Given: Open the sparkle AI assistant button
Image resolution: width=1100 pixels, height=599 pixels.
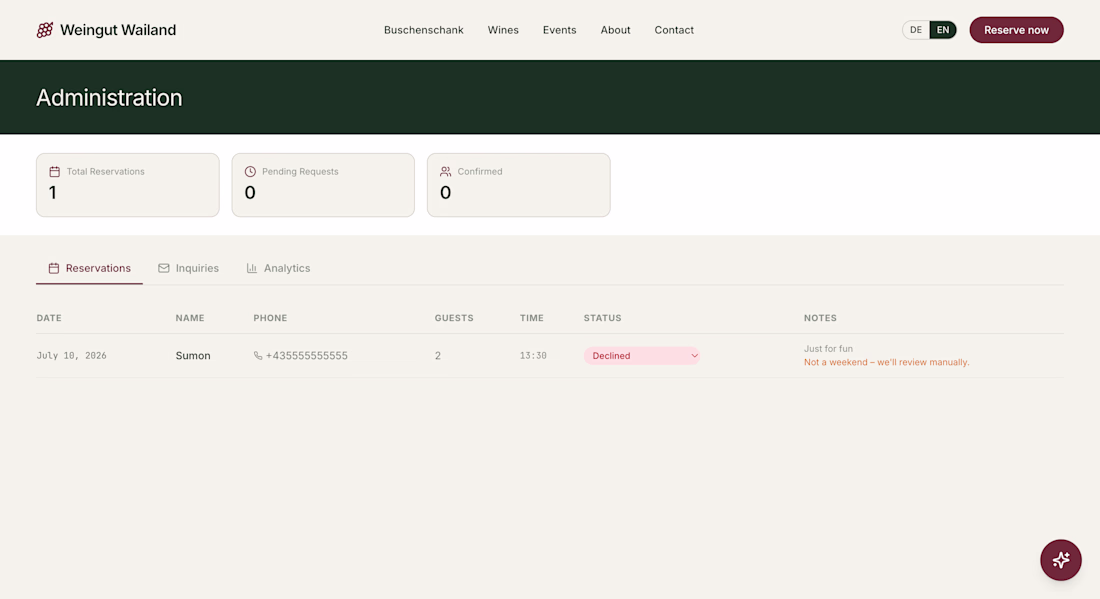Looking at the screenshot, I should pyautogui.click(x=1061, y=560).
